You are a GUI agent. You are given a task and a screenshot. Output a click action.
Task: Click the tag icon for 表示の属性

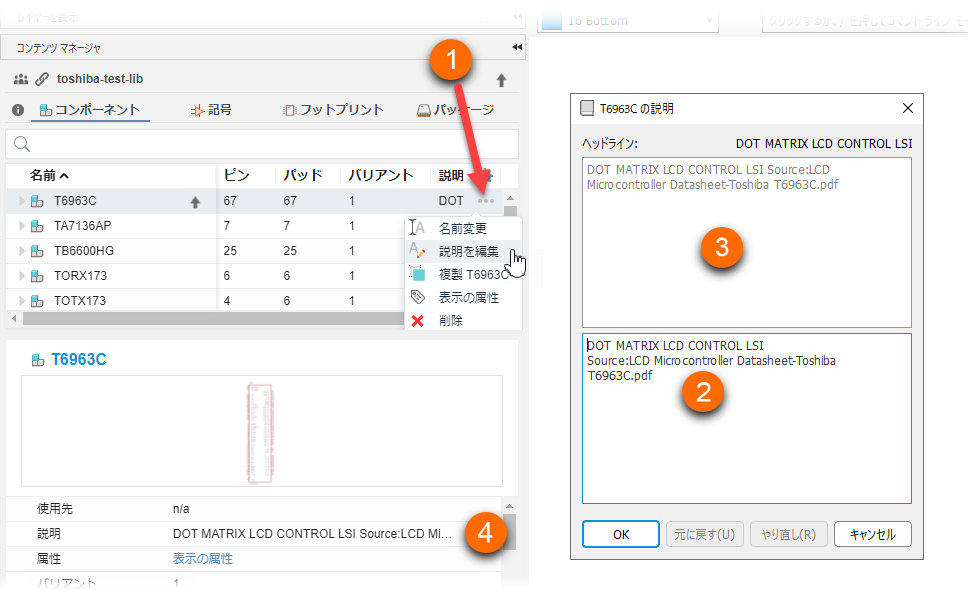418,297
